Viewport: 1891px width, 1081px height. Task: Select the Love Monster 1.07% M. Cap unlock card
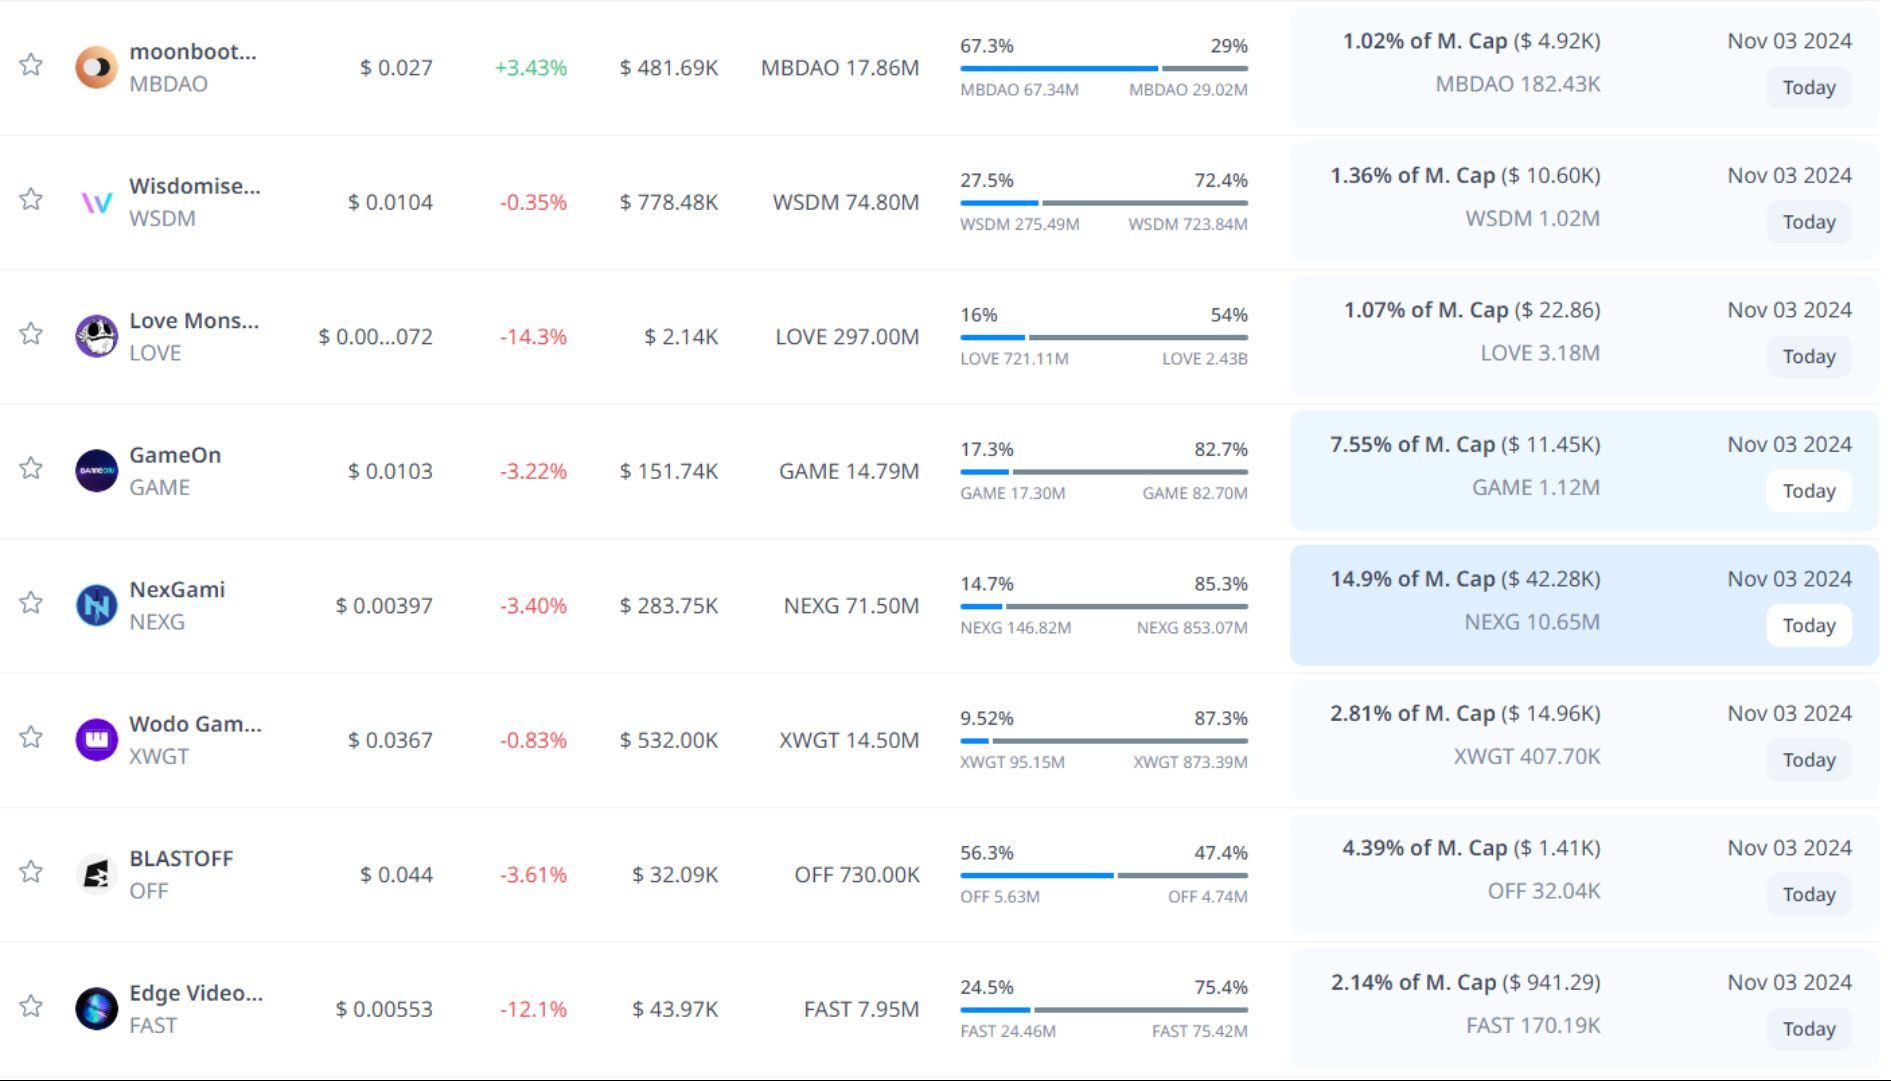click(1583, 337)
